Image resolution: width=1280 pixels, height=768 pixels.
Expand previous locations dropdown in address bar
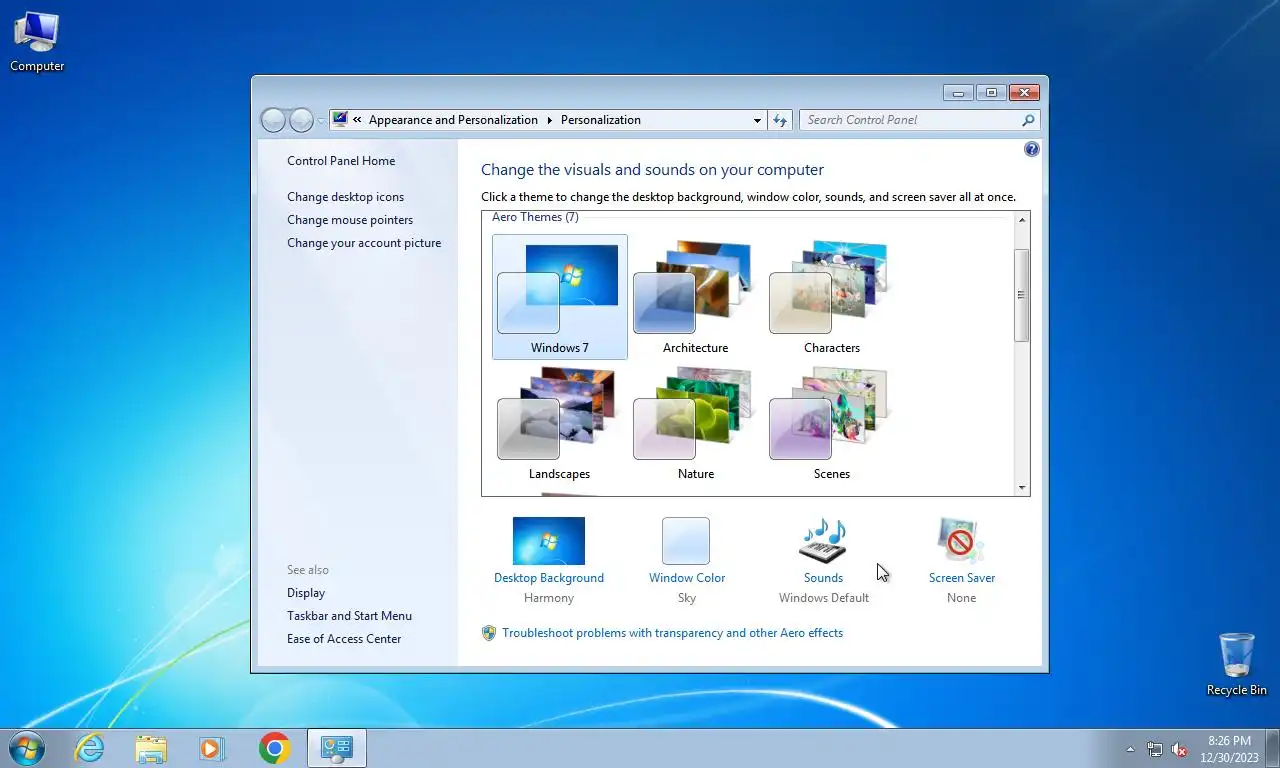point(757,120)
